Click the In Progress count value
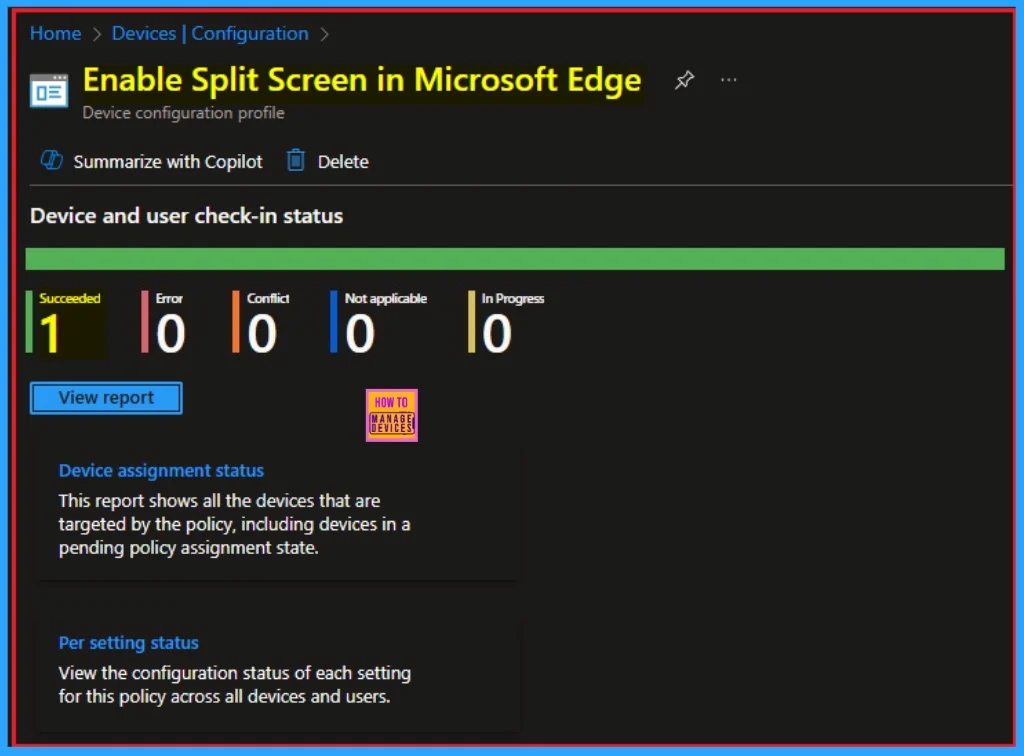1024x756 pixels. [x=496, y=334]
